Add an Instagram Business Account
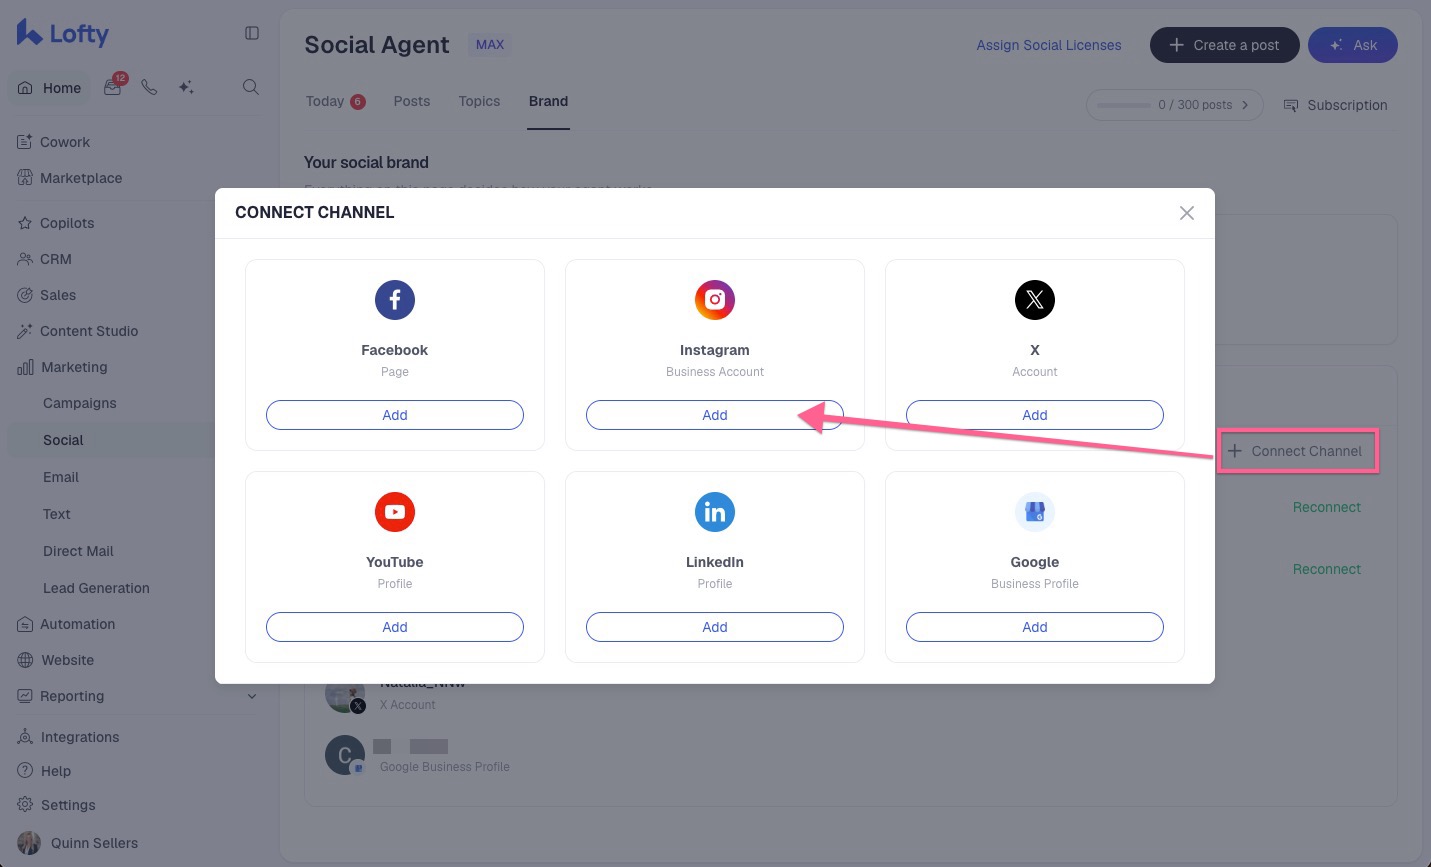This screenshot has height=867, width=1431. (715, 415)
